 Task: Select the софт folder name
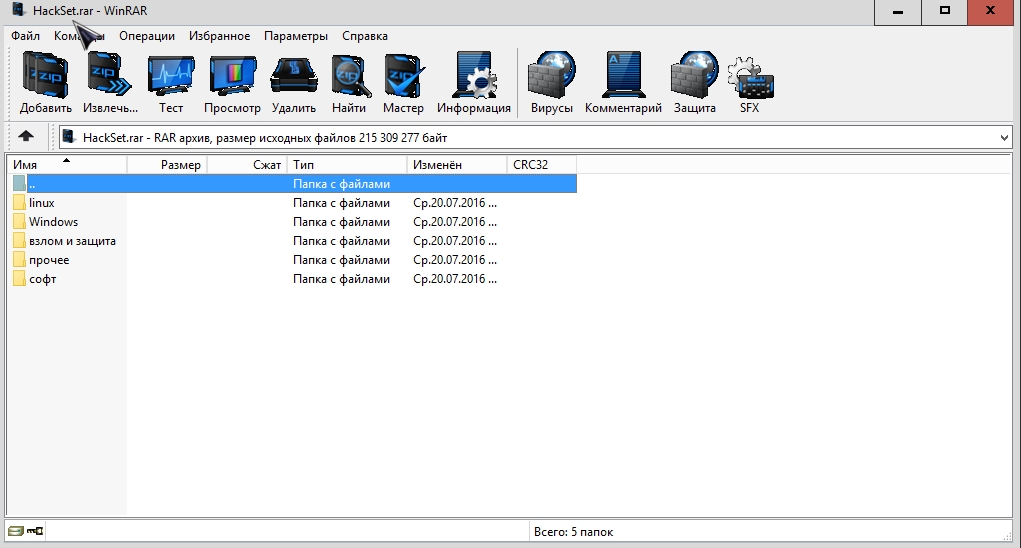coord(42,279)
